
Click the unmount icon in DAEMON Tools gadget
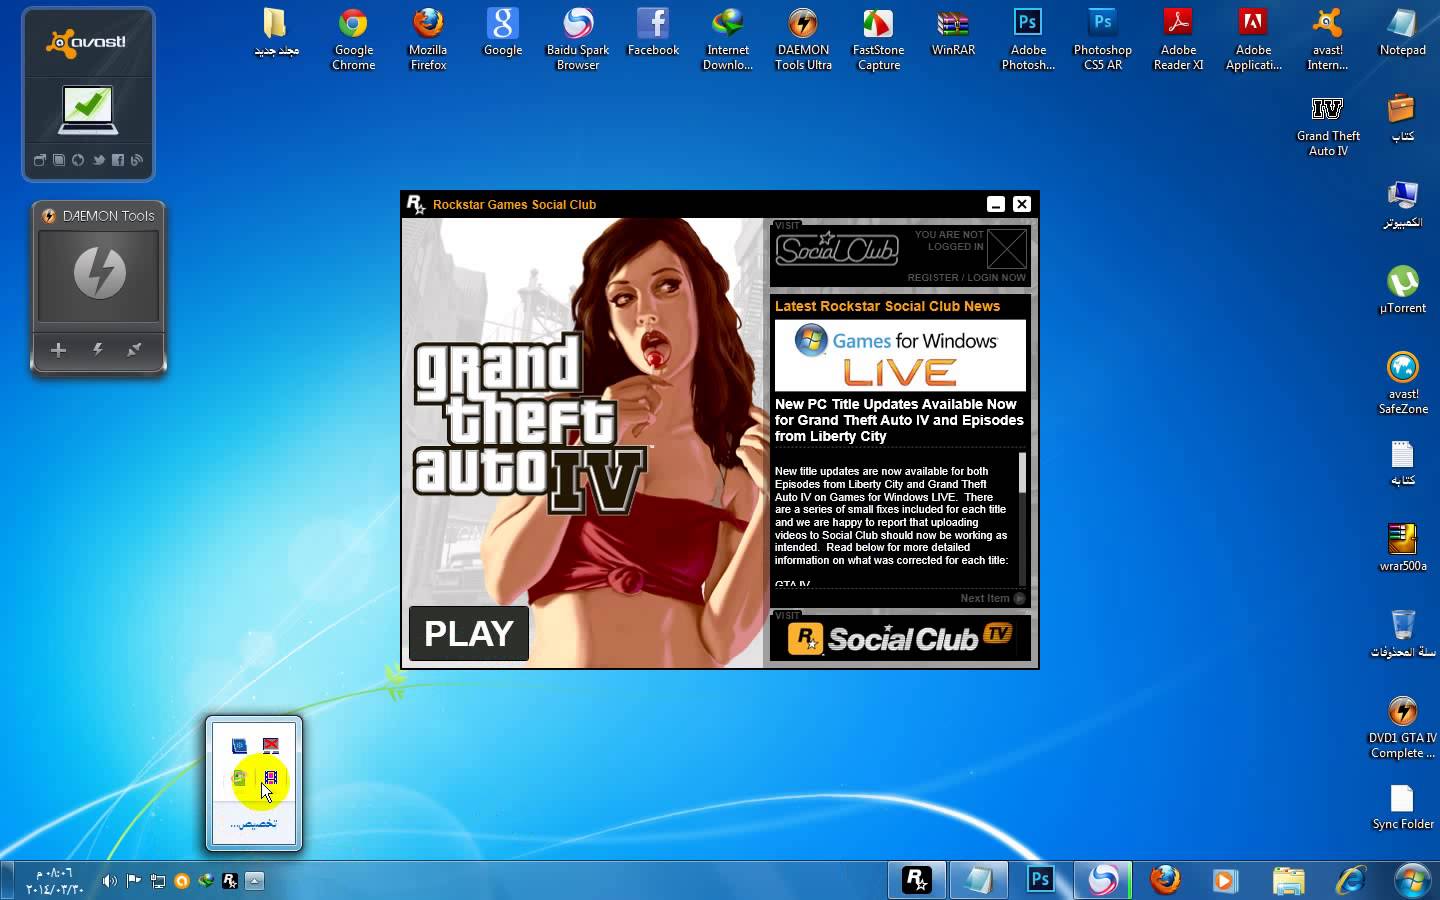(134, 350)
